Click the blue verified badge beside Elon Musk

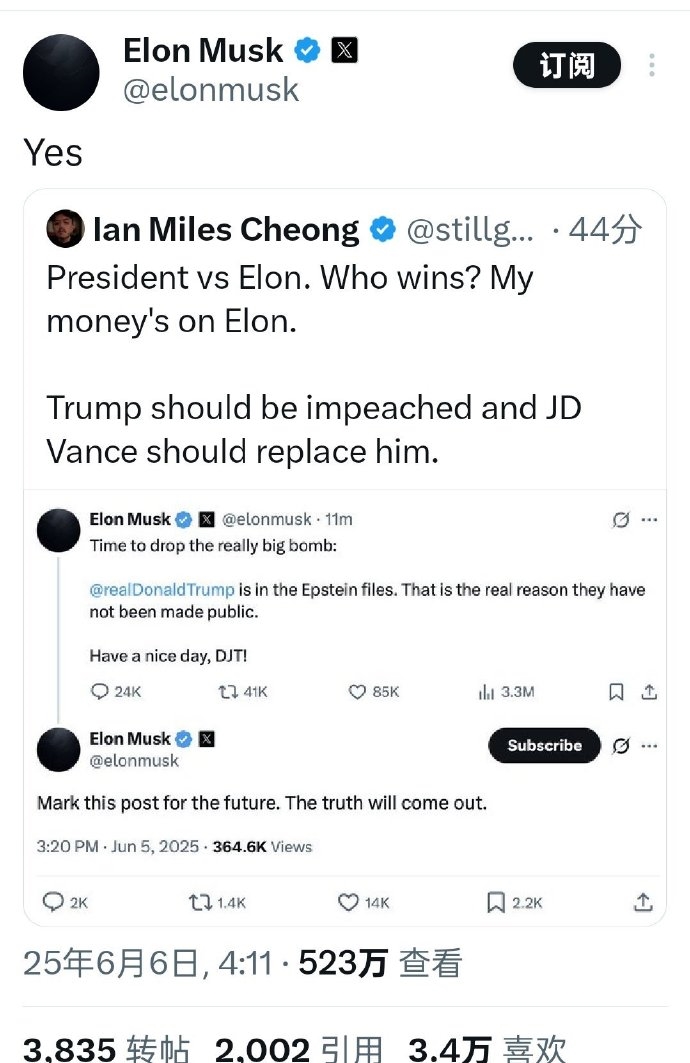click(x=307, y=50)
